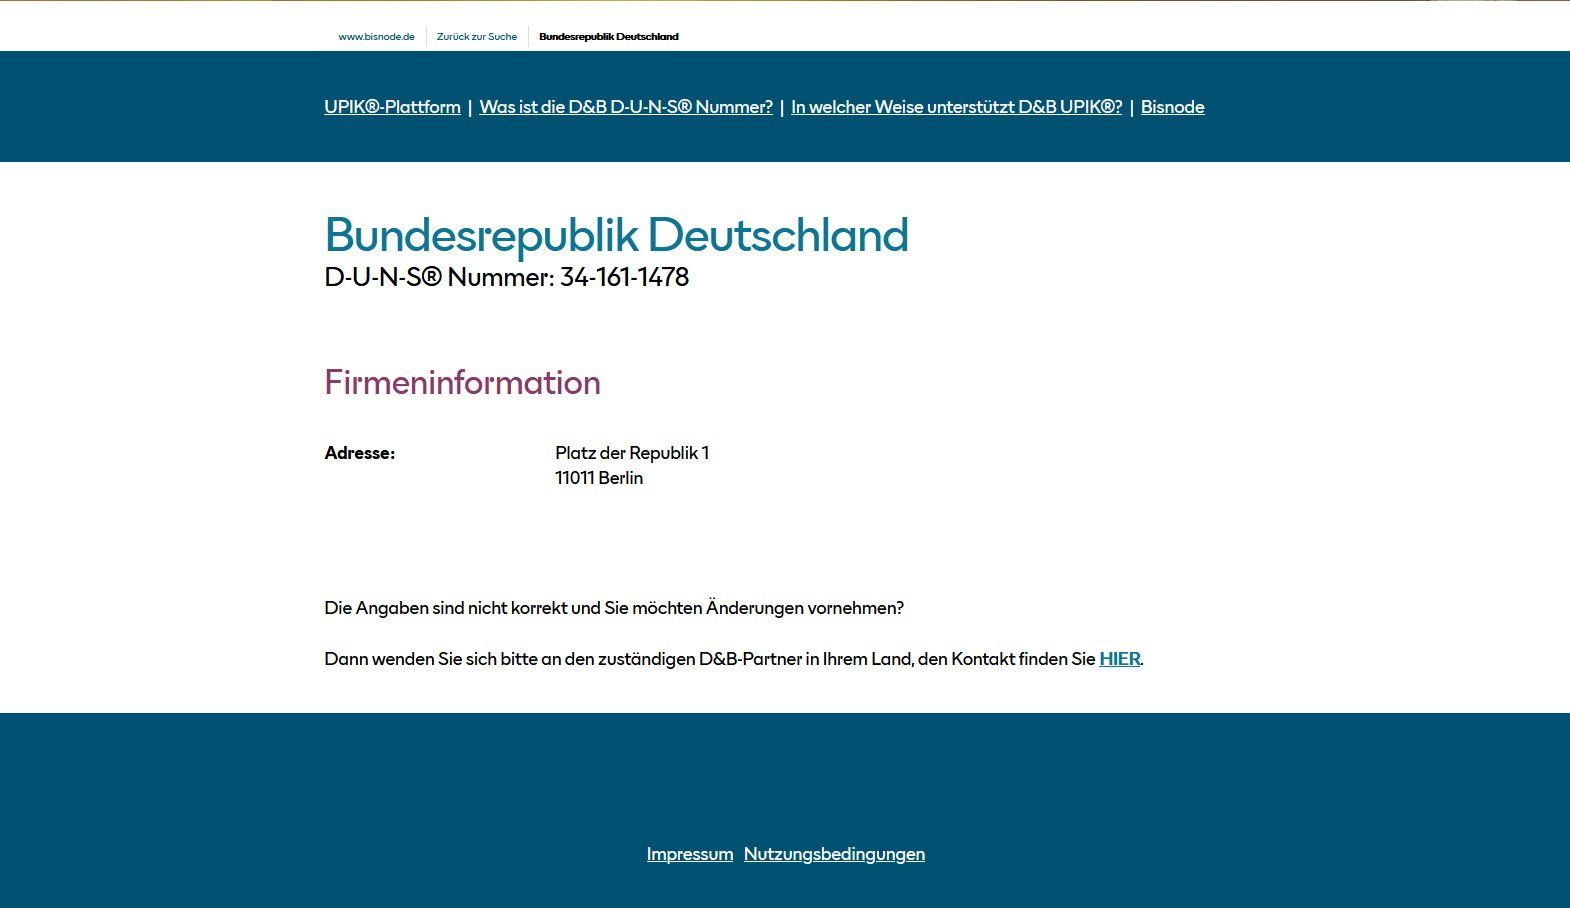Click the postal line 11011 Berlin
The height and width of the screenshot is (908, 1570).
point(599,478)
